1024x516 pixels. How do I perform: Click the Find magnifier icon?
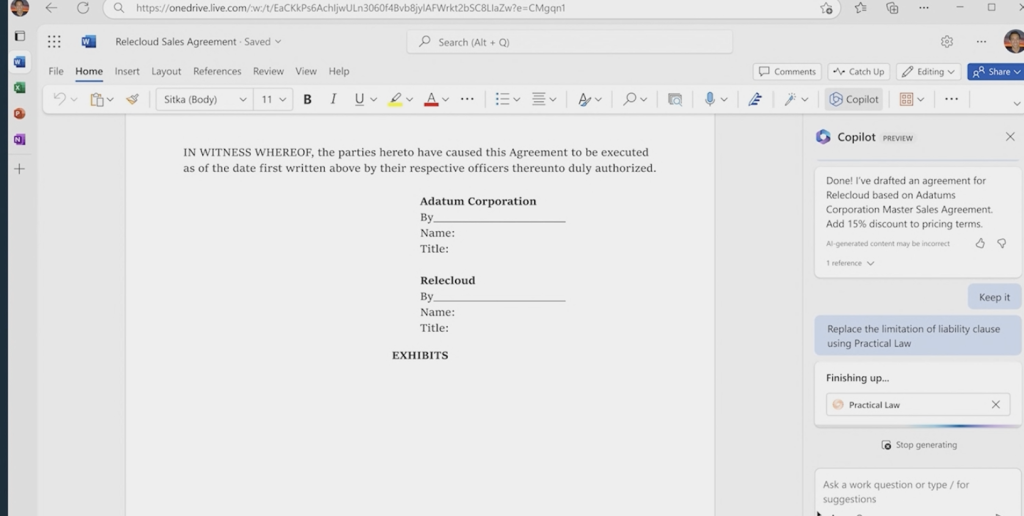tap(630, 99)
